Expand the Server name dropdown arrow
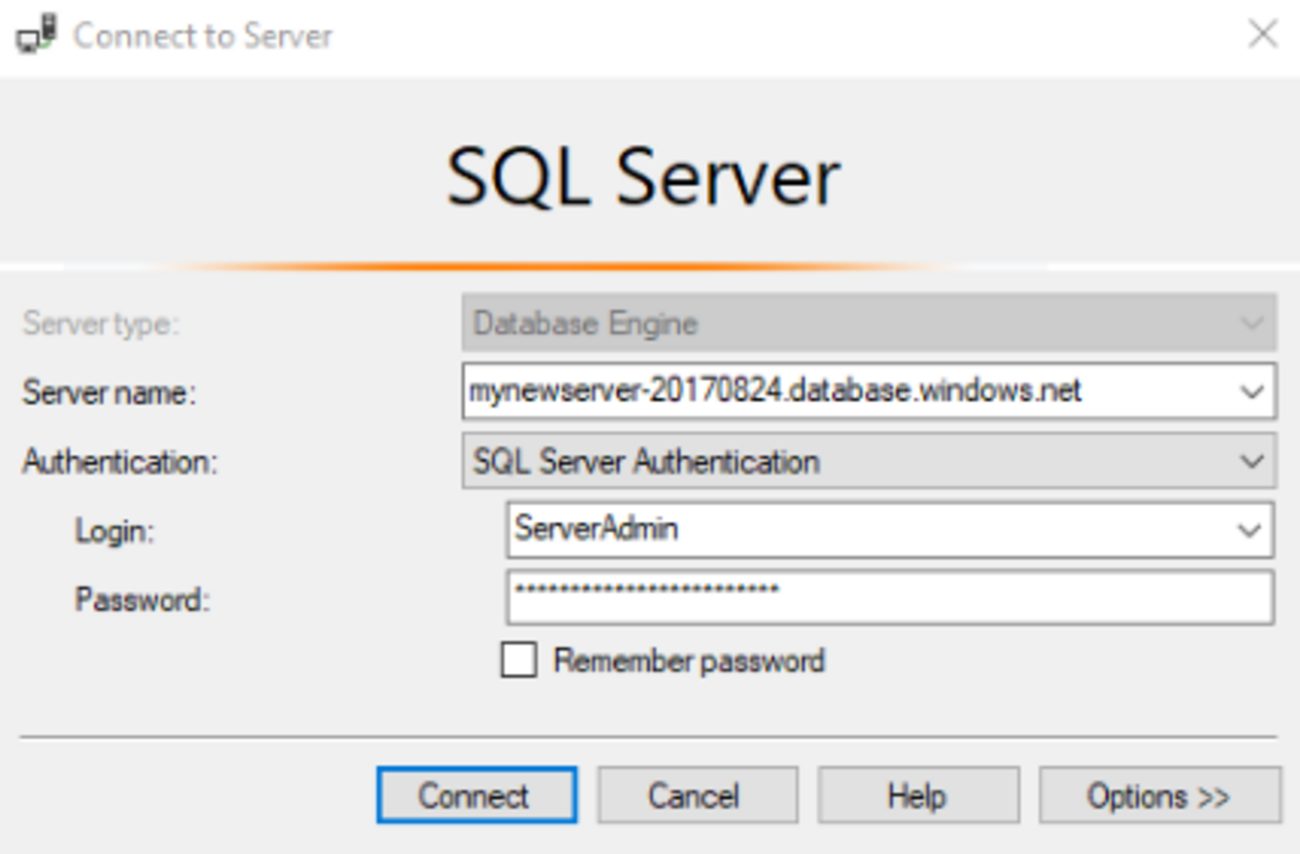 point(1252,392)
